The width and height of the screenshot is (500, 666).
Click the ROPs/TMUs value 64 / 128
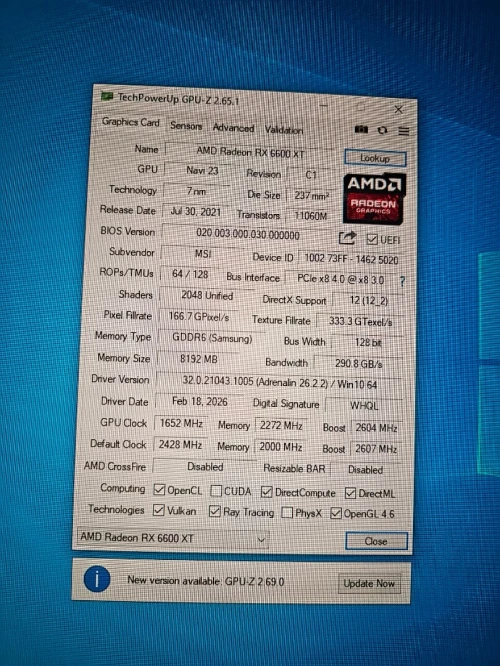click(190, 274)
